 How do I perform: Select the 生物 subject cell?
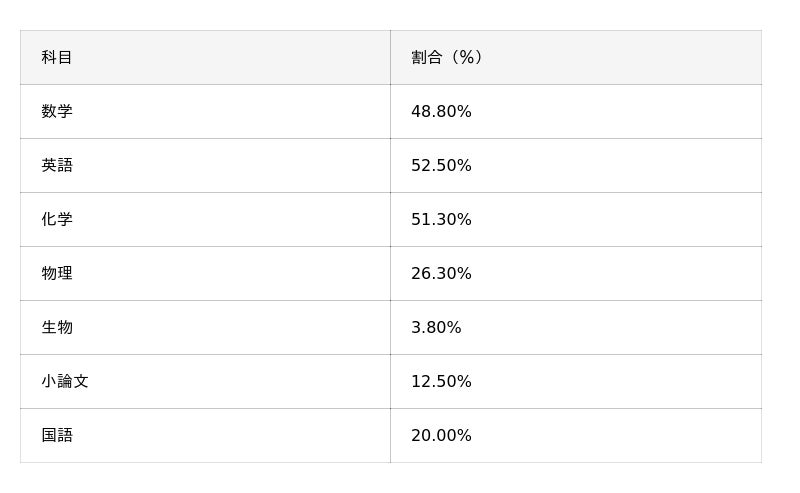[57, 328]
